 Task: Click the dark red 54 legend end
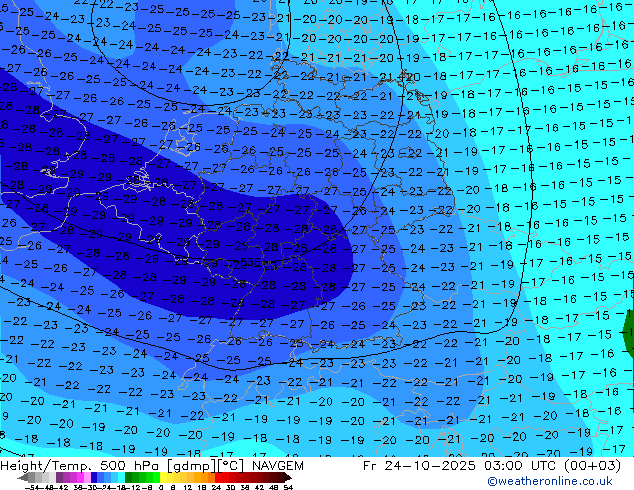coord(288,478)
